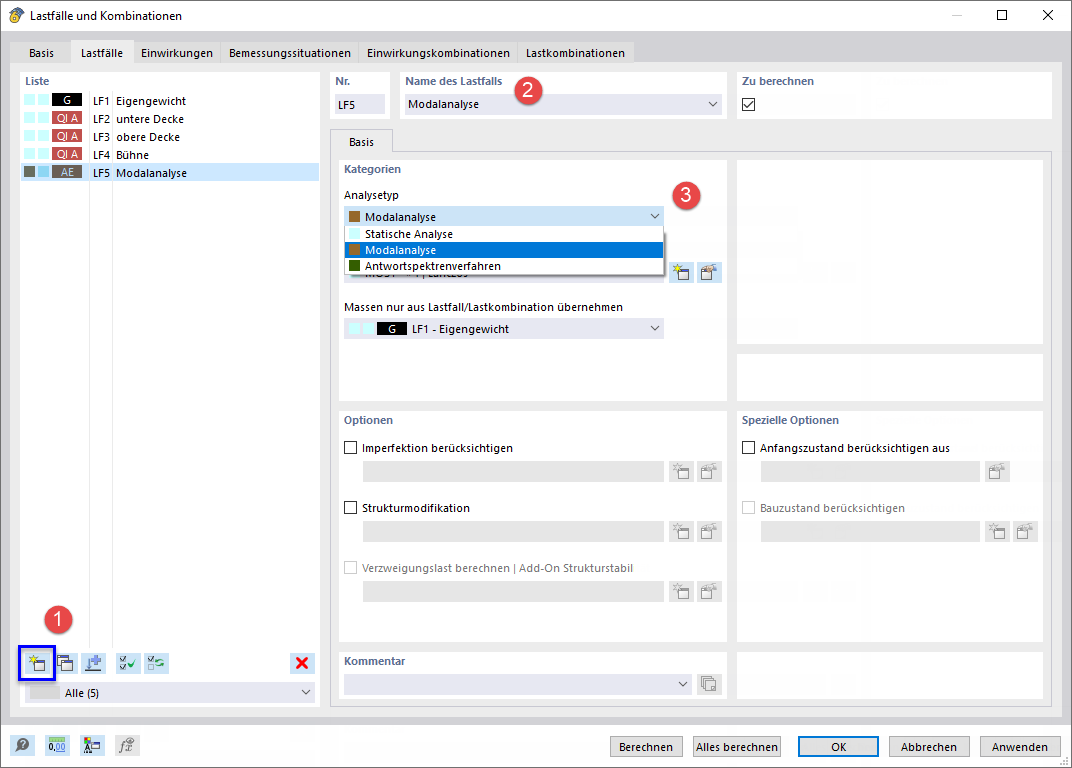Click the Alles berechnen button
This screenshot has width=1072, height=768.
point(737,747)
